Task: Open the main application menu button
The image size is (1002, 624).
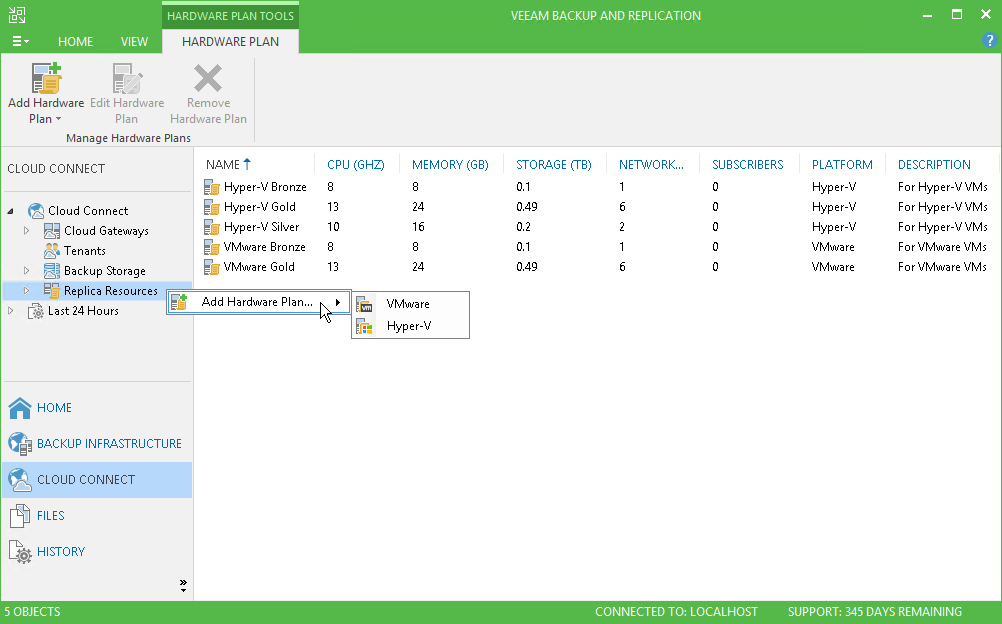Action: point(20,42)
